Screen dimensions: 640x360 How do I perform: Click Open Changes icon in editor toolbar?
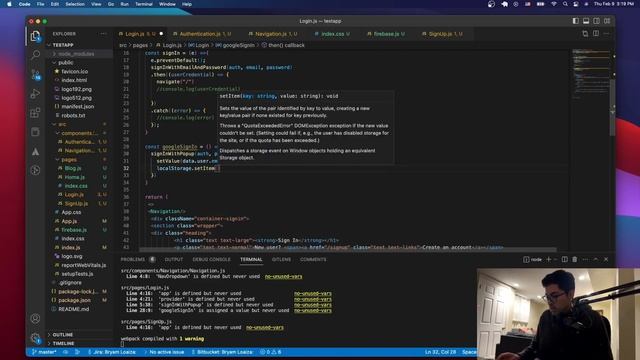coord(585,34)
